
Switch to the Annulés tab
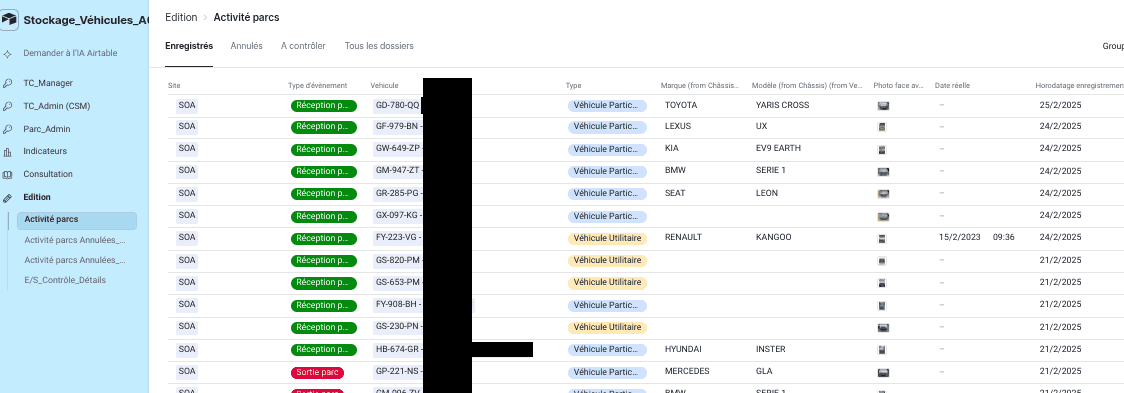tap(247, 46)
